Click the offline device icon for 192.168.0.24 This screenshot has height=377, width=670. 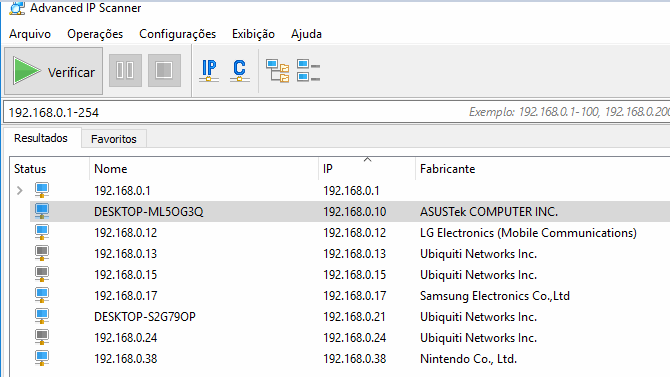(x=42, y=337)
